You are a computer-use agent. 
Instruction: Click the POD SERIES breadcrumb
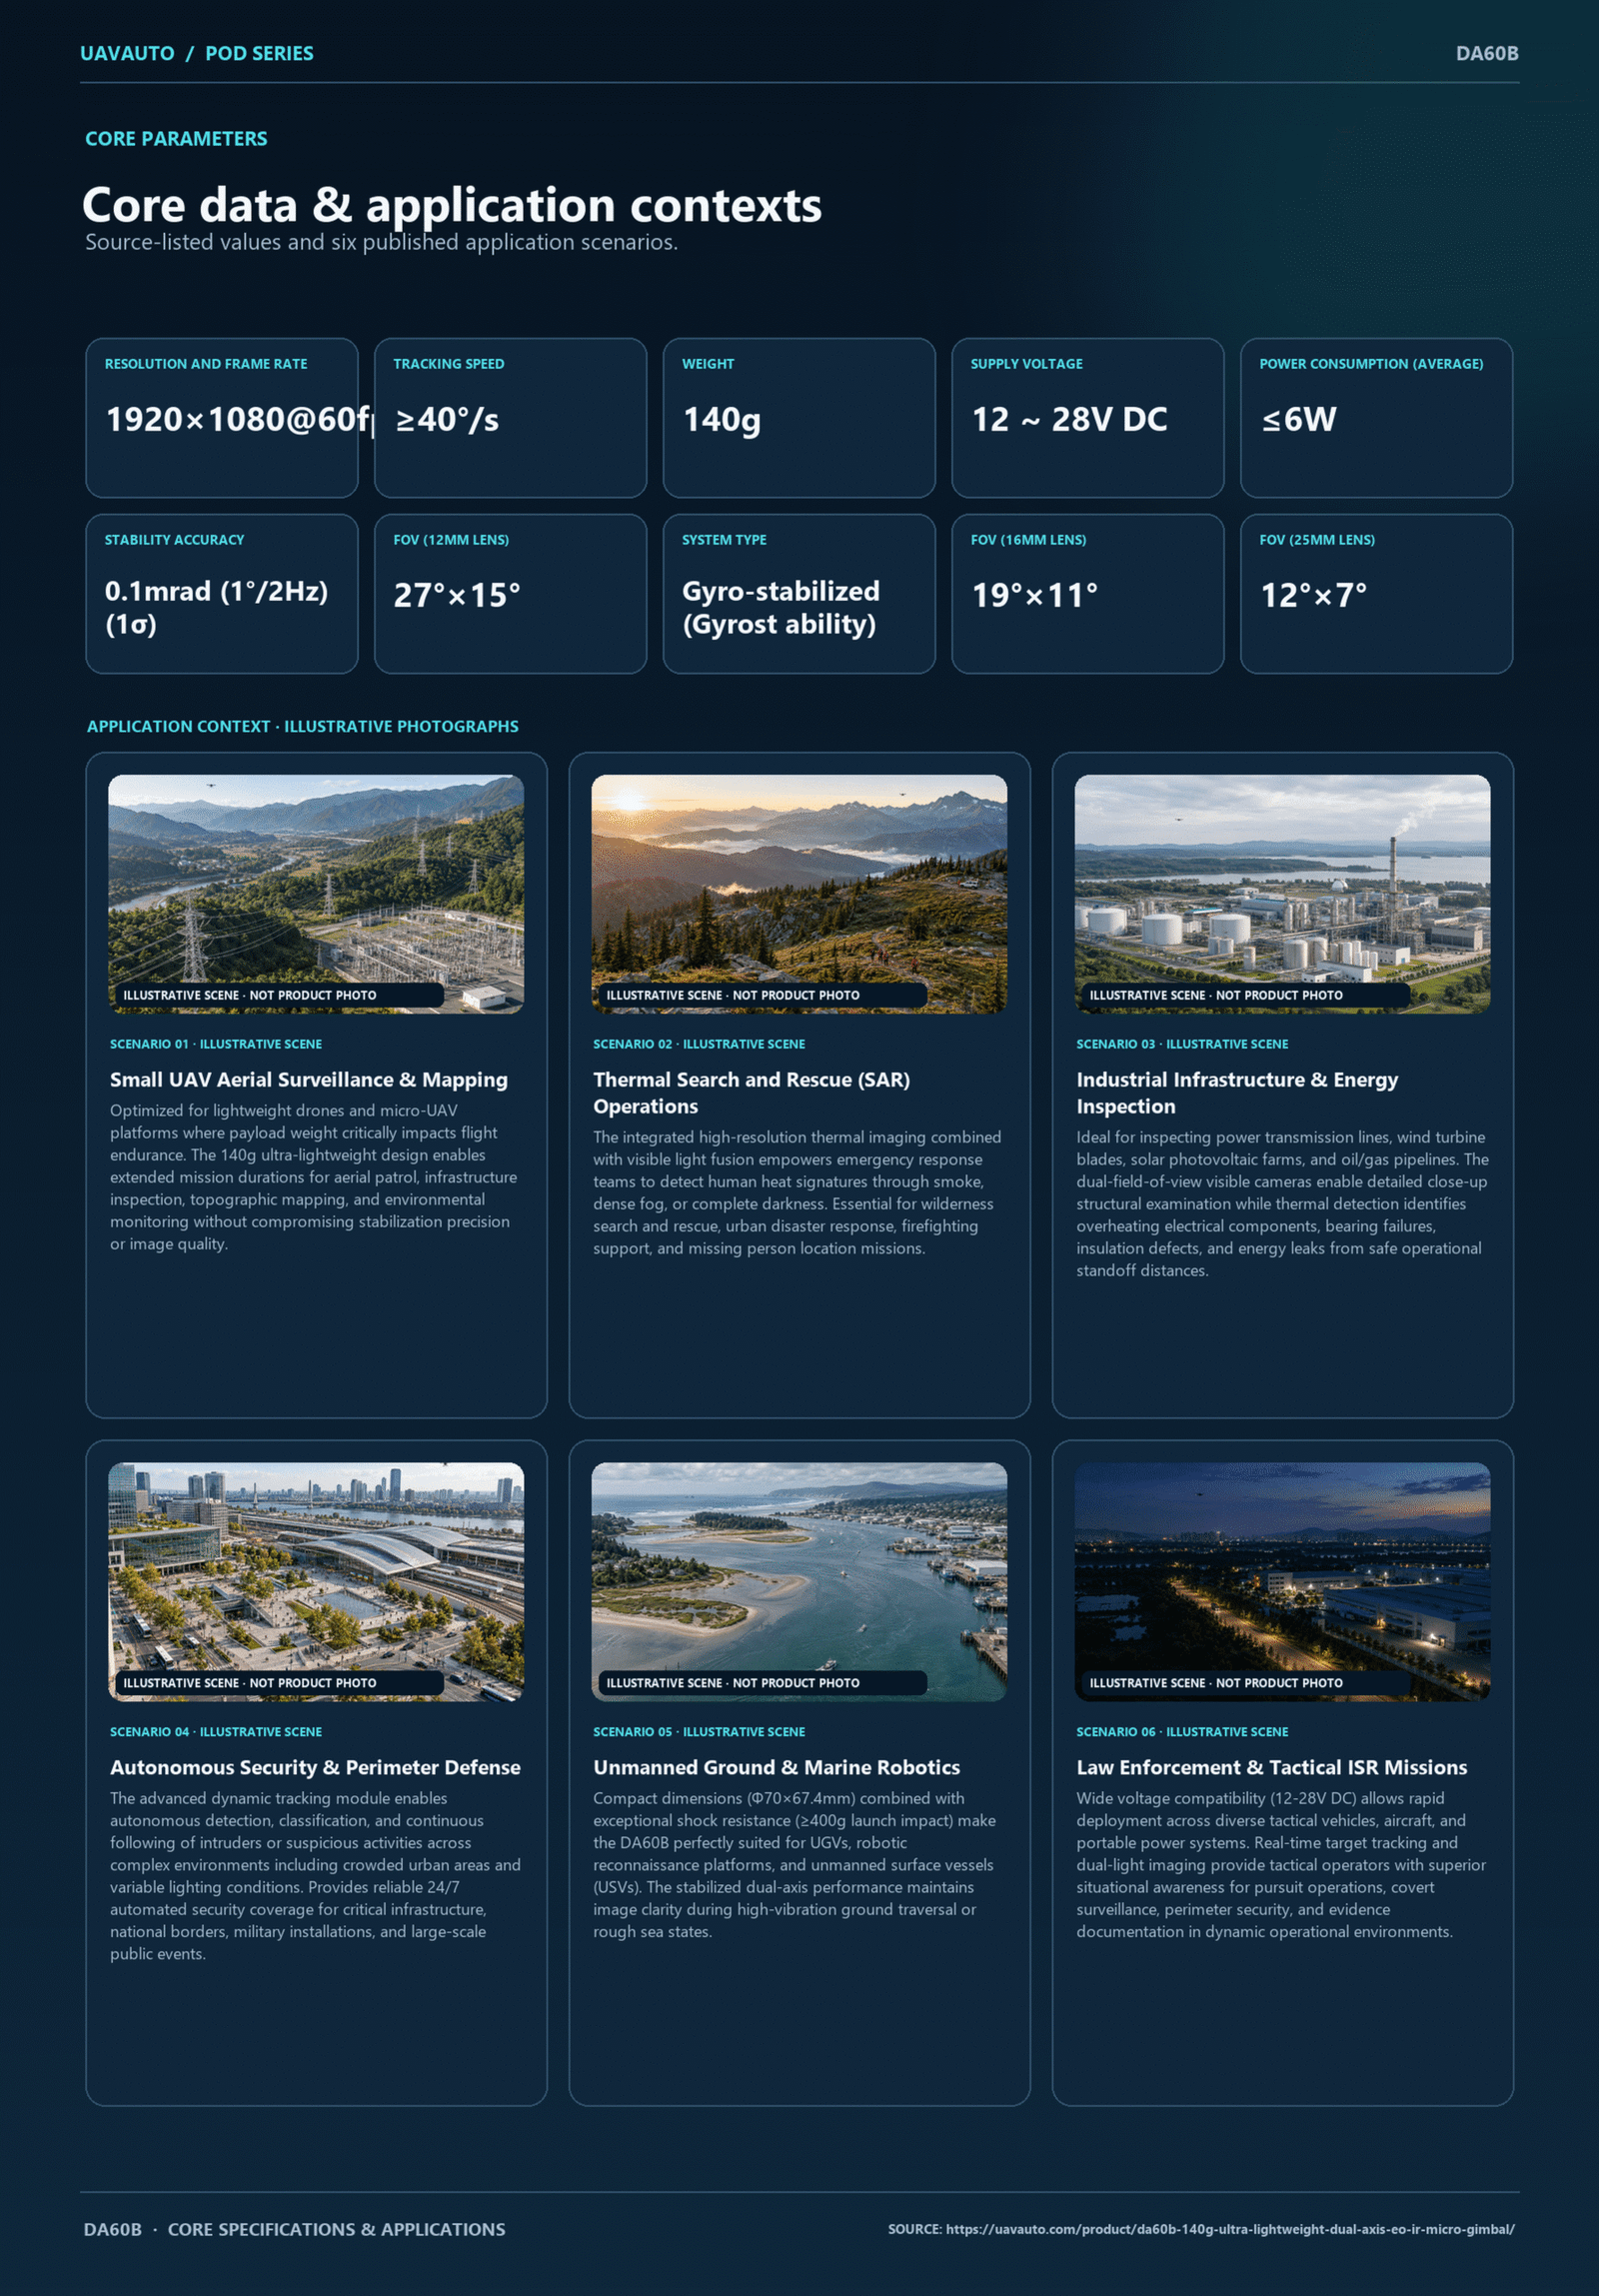click(259, 54)
